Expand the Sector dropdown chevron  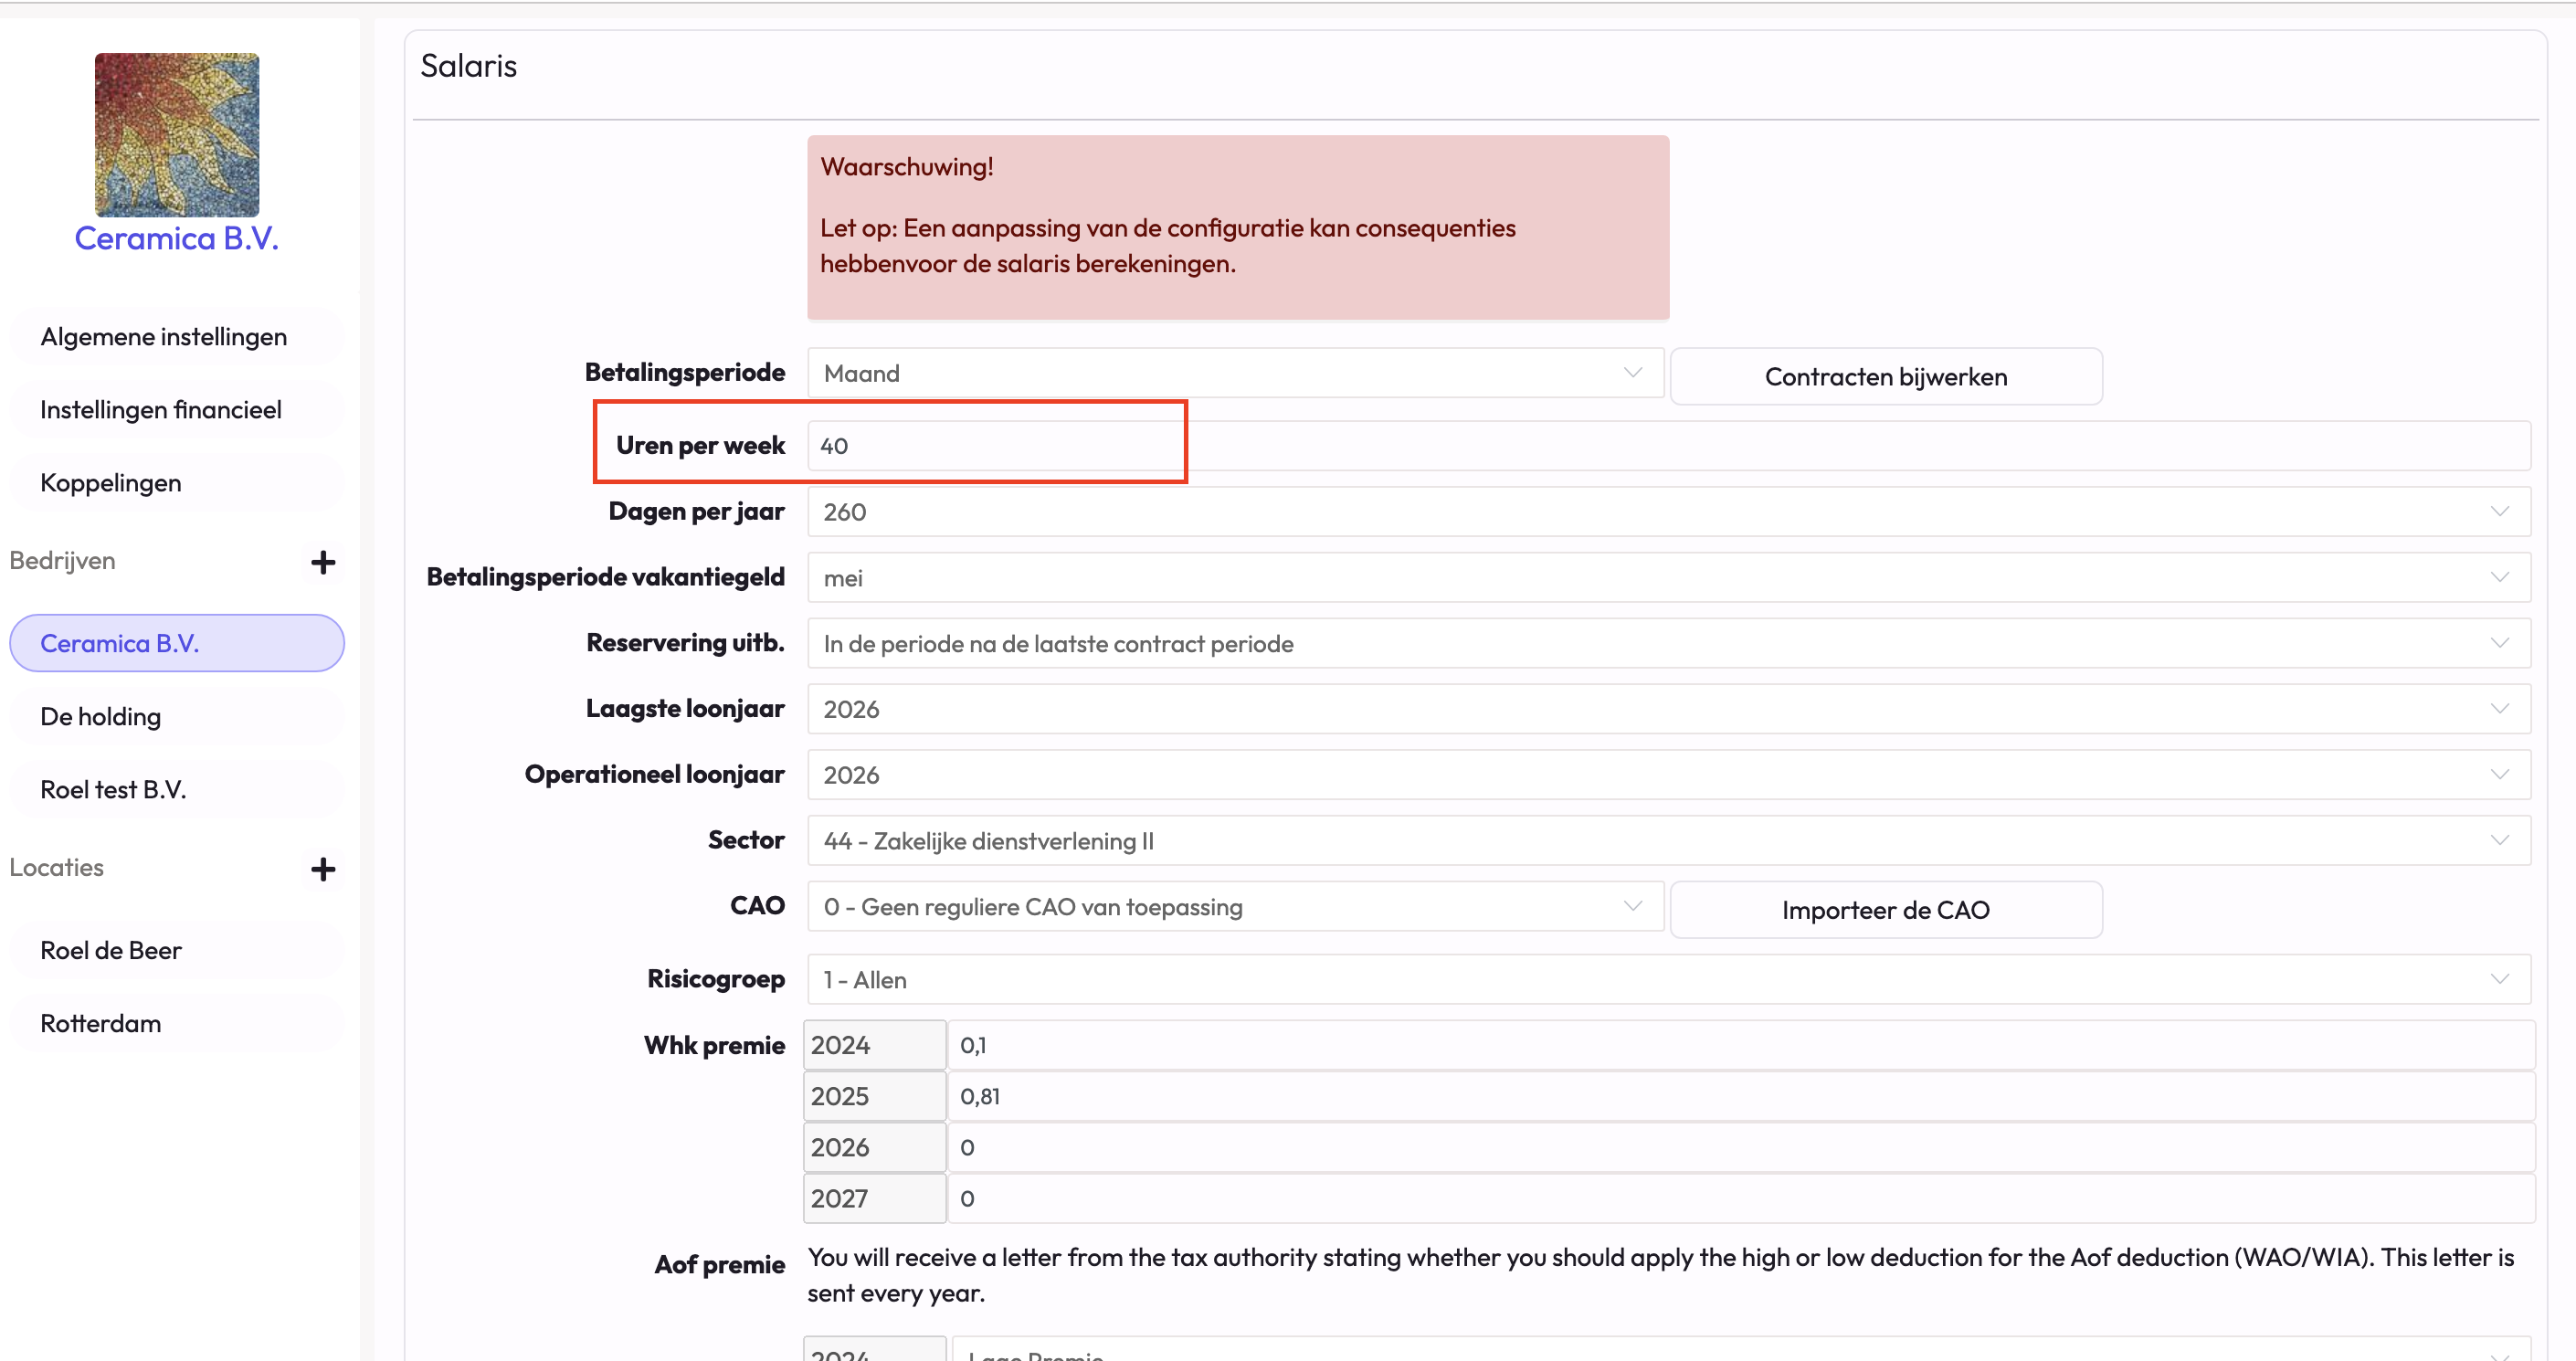(x=2498, y=841)
